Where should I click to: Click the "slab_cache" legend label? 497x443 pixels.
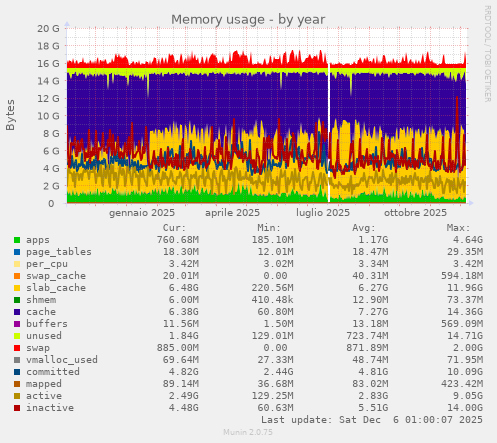(56, 288)
